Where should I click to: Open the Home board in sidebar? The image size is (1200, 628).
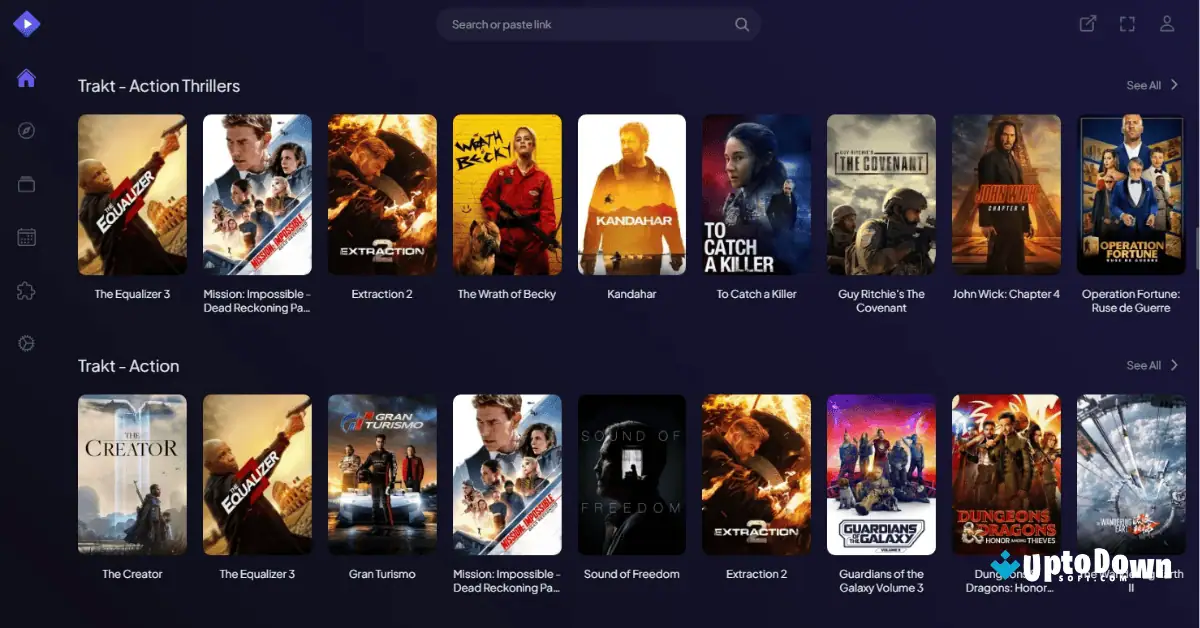[x=26, y=78]
